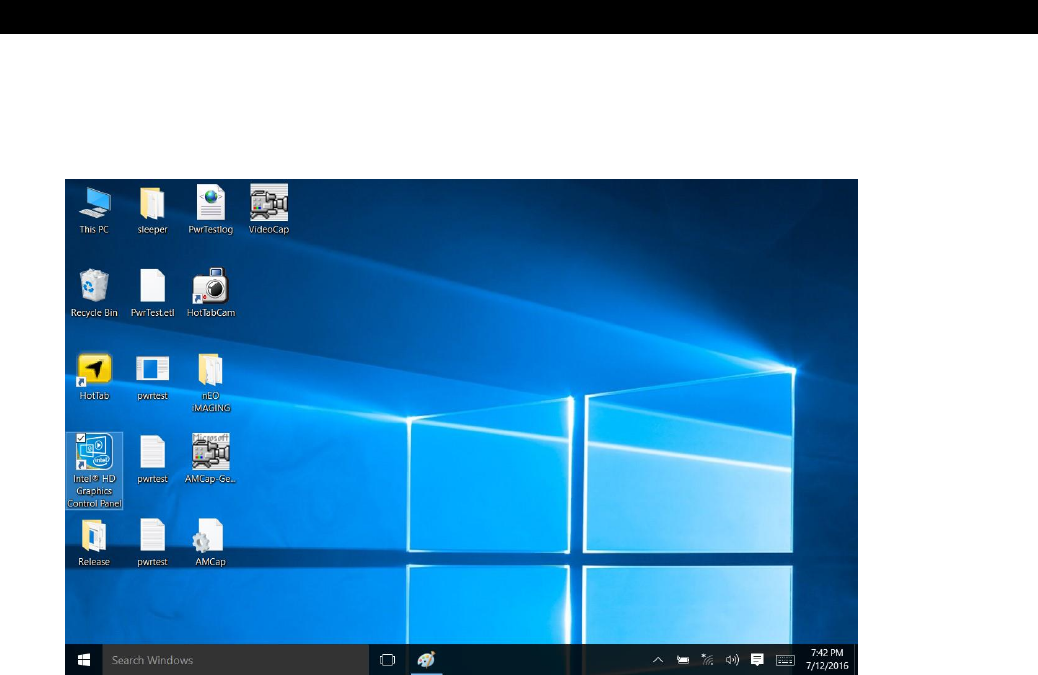Select the PwrTestlog desktop file

(210, 203)
